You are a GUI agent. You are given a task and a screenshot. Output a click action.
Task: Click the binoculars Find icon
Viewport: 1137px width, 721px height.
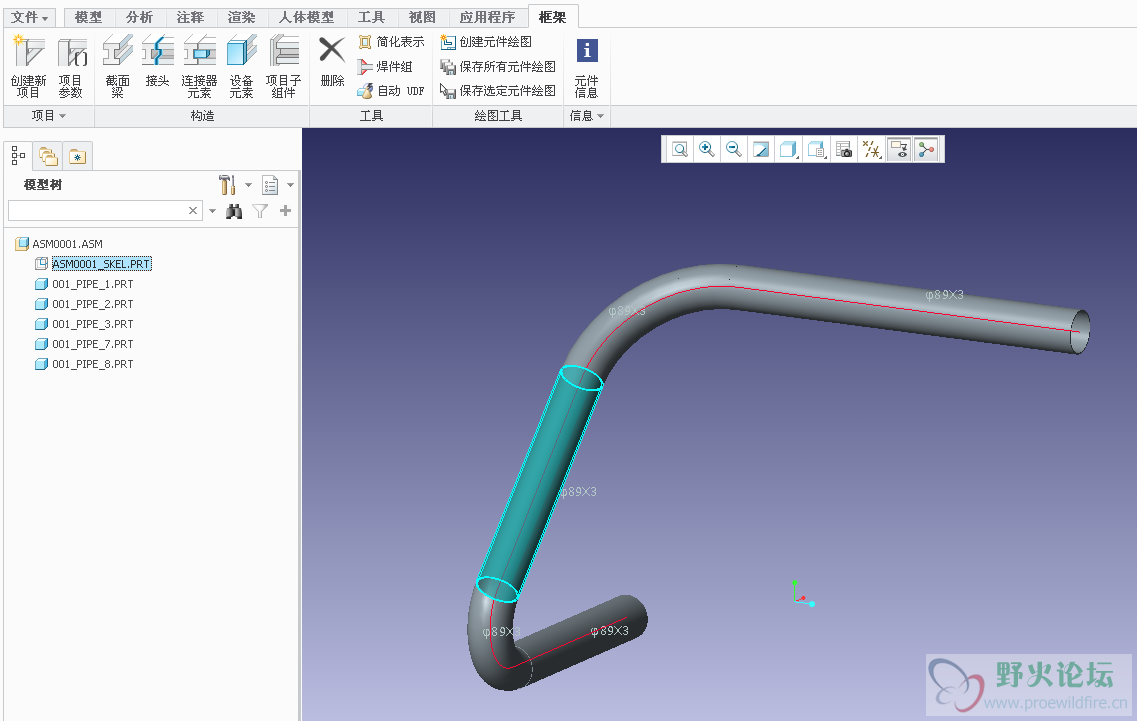click(x=233, y=211)
